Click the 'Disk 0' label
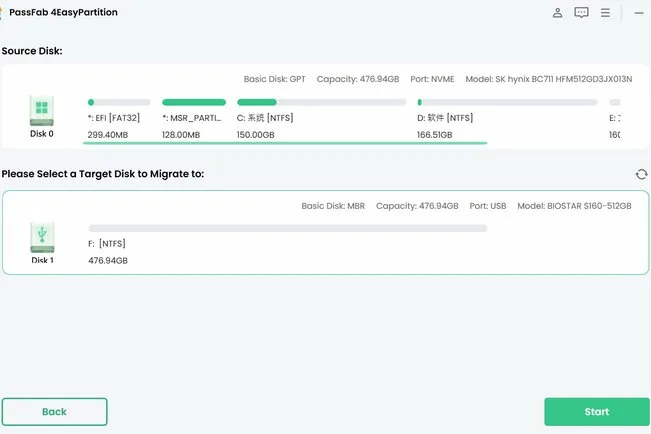The image size is (651, 434). point(42,134)
